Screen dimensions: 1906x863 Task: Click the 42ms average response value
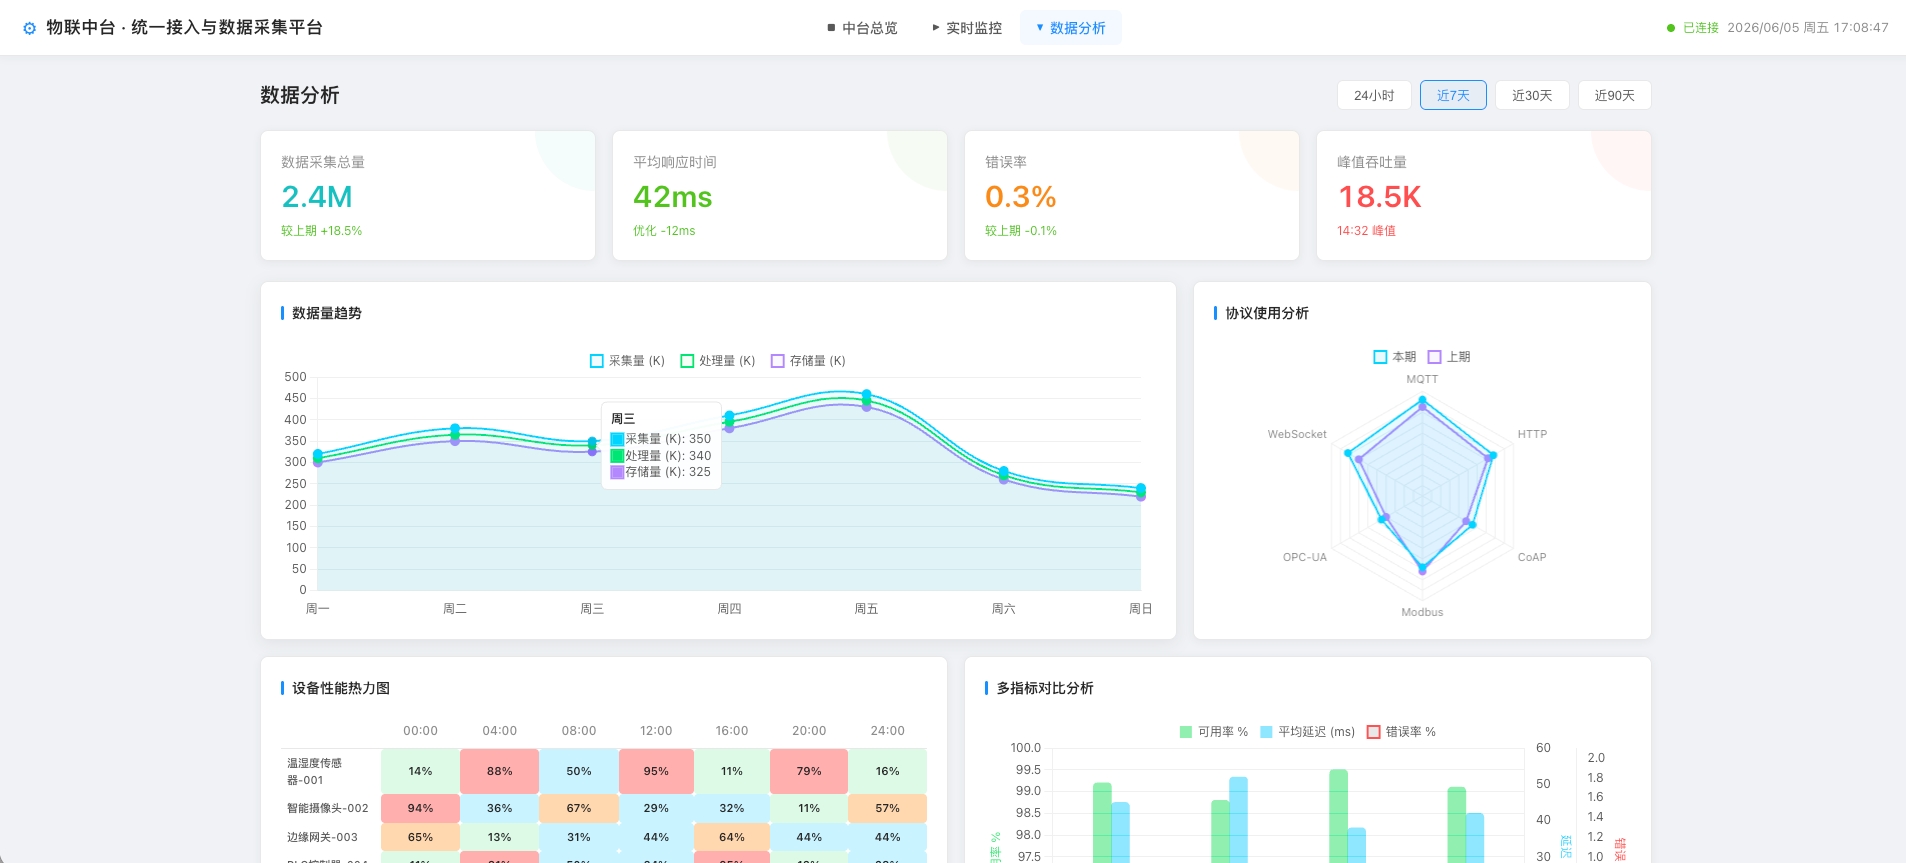(x=673, y=197)
